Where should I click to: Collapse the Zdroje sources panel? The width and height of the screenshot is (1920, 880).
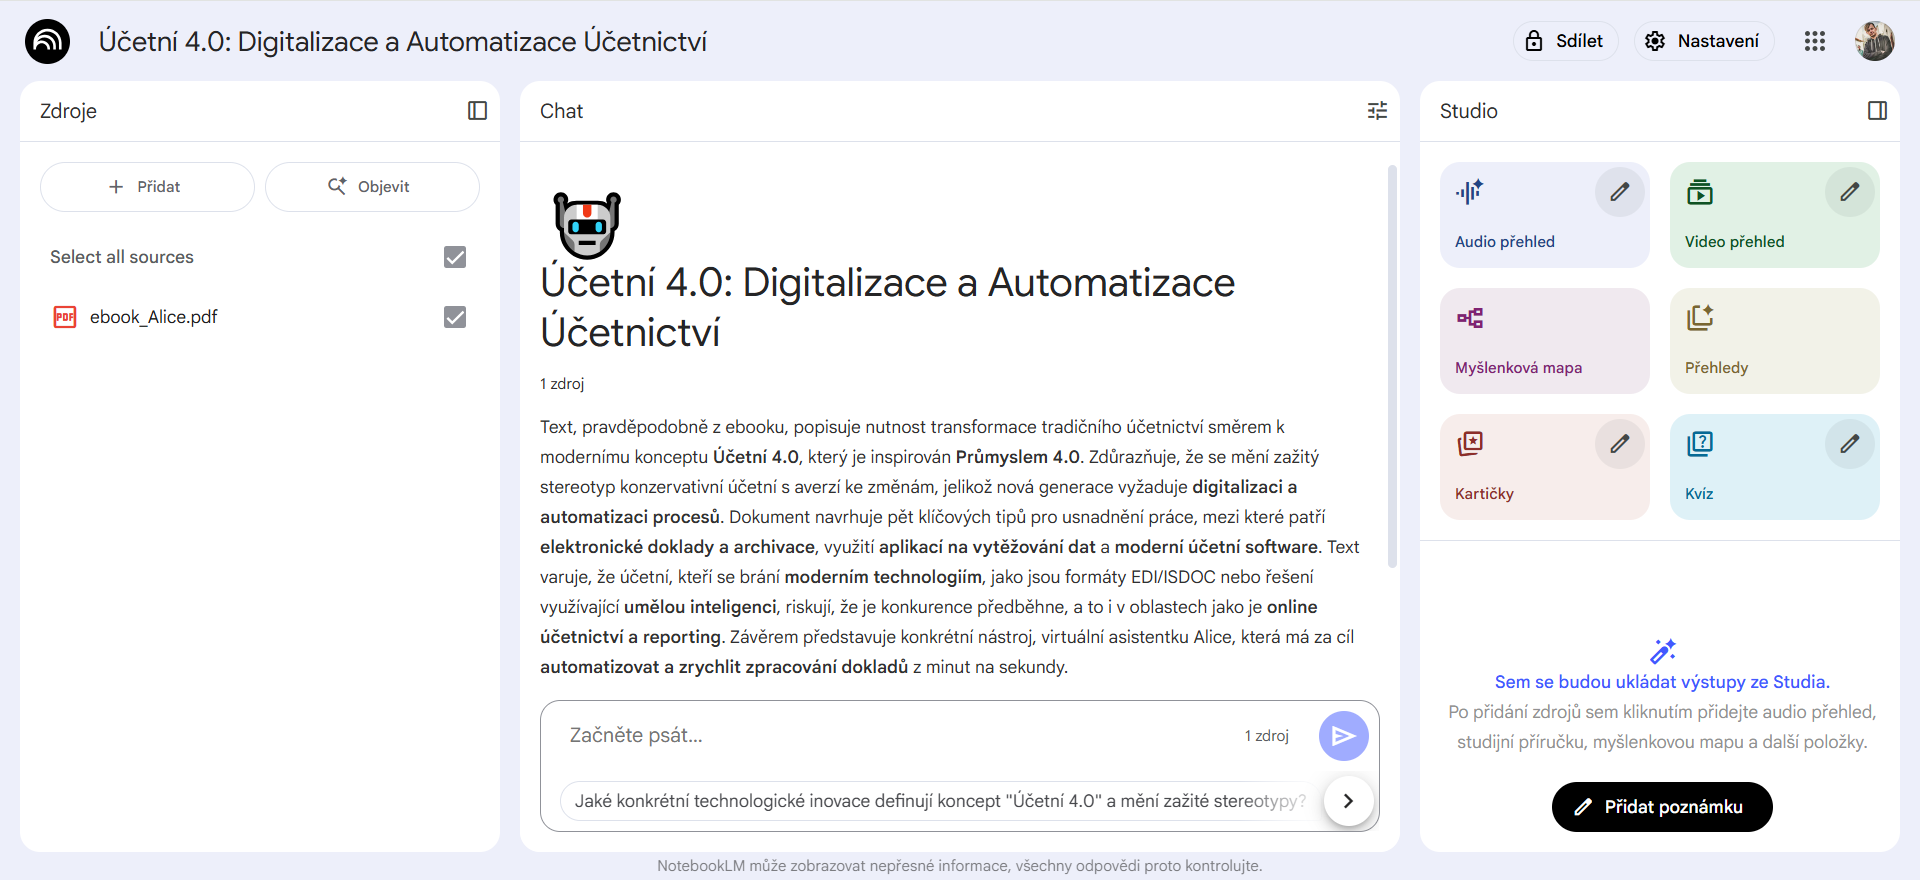477,111
